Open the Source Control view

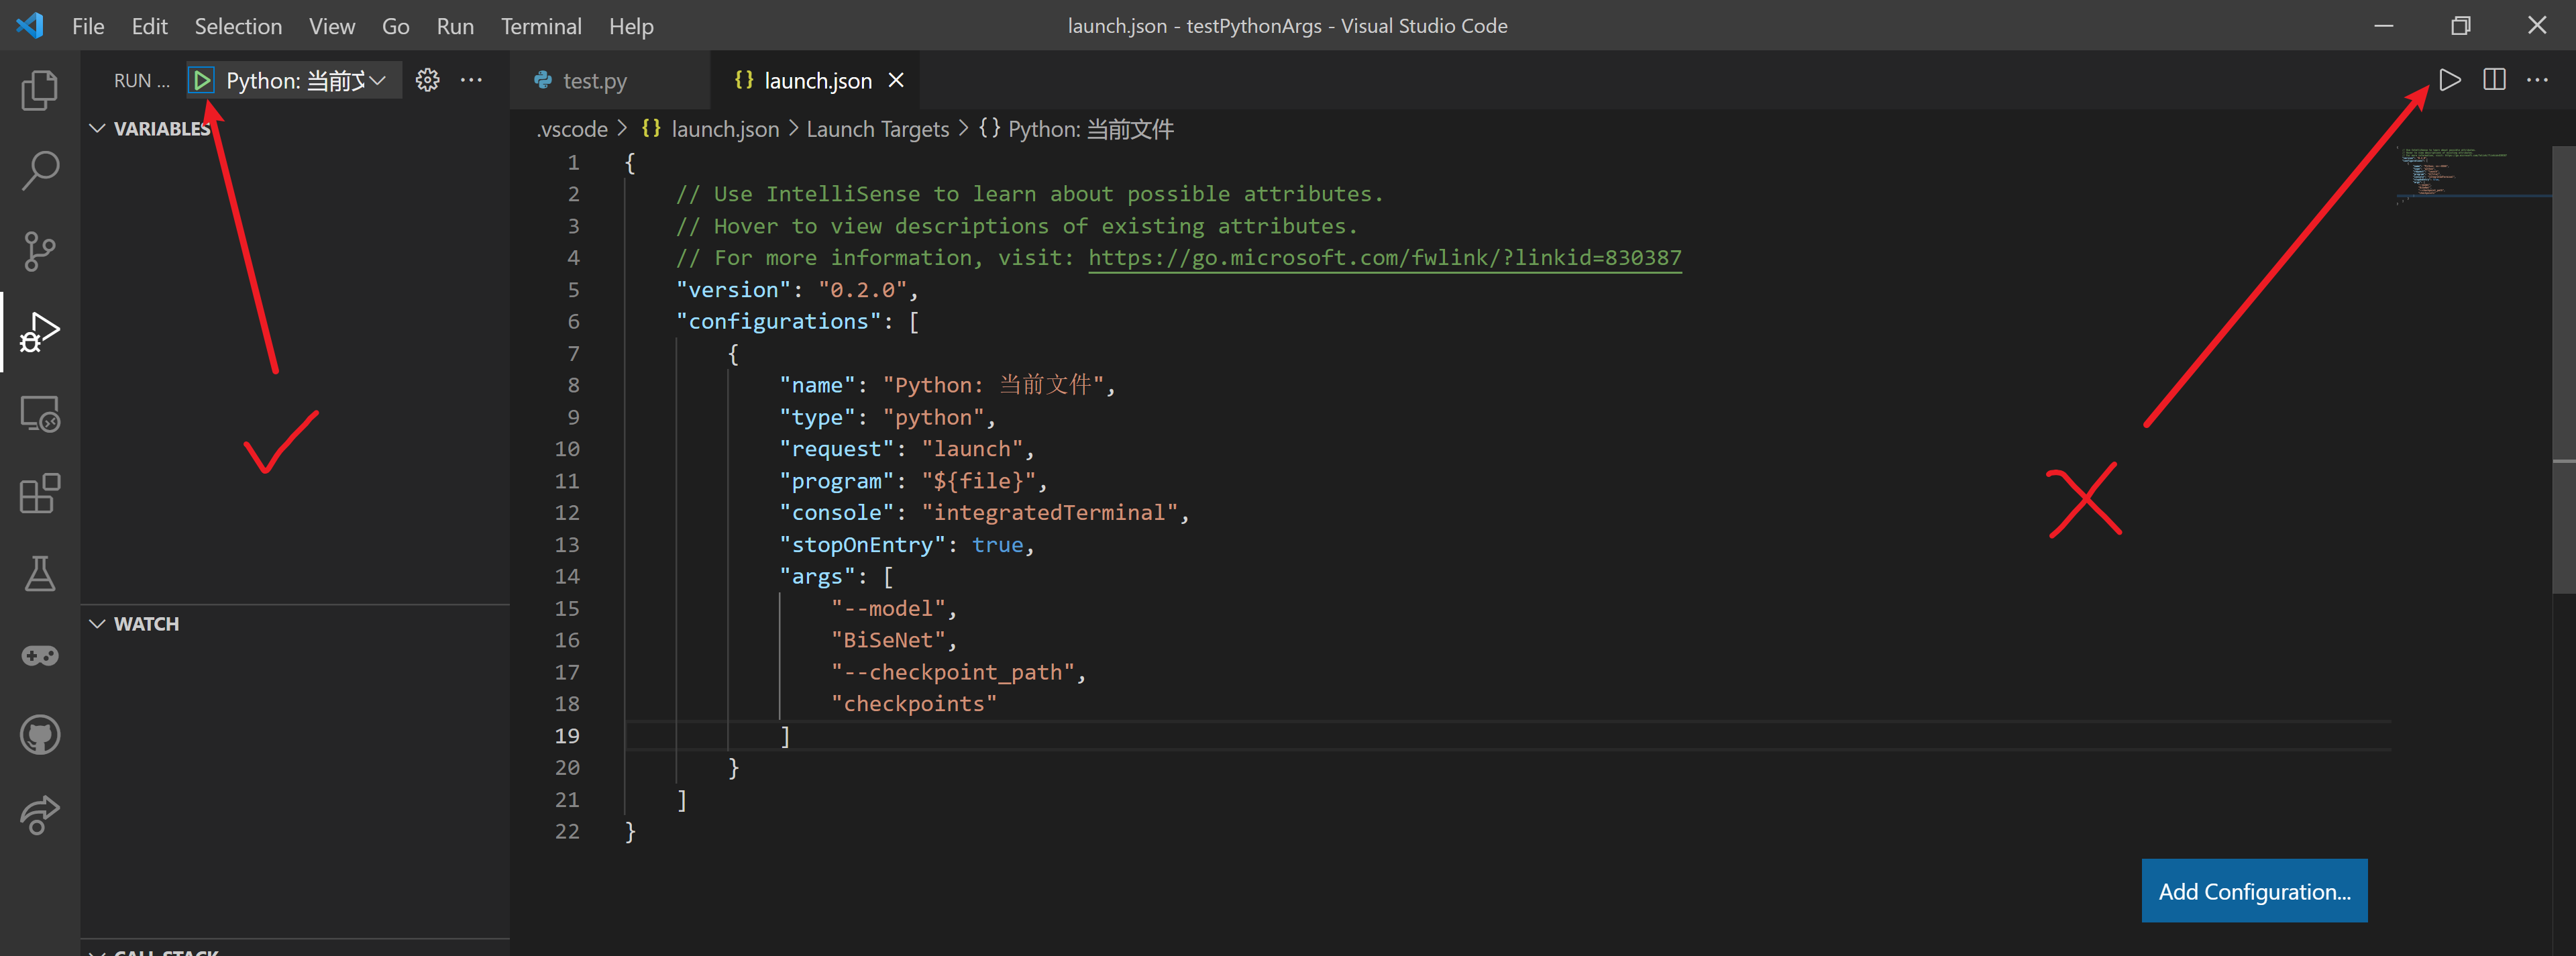click(40, 251)
